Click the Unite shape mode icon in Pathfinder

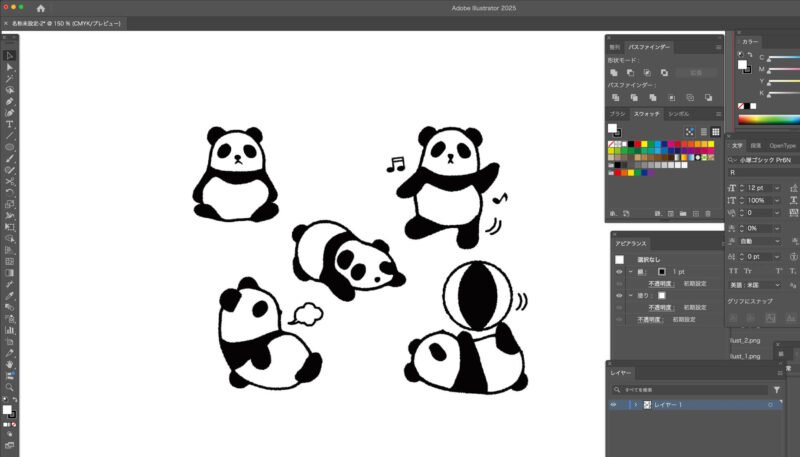click(x=613, y=72)
